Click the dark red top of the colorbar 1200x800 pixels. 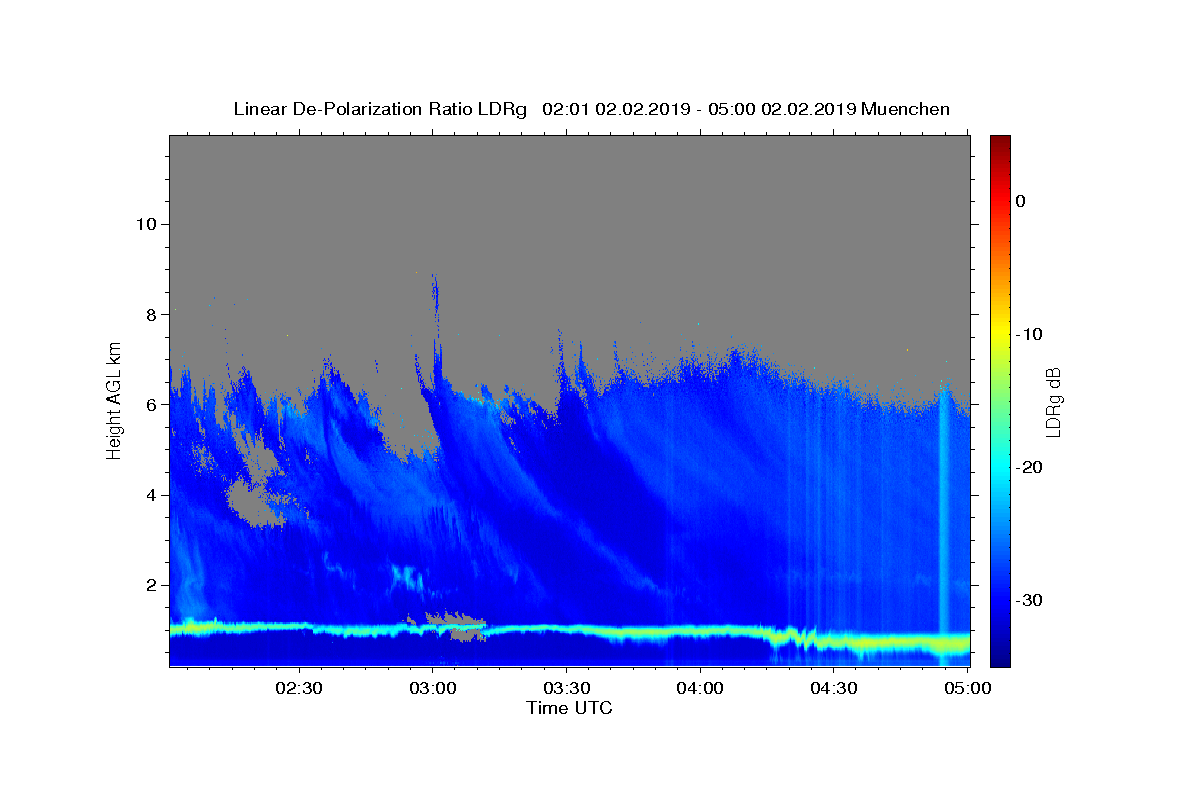[x=1000, y=145]
